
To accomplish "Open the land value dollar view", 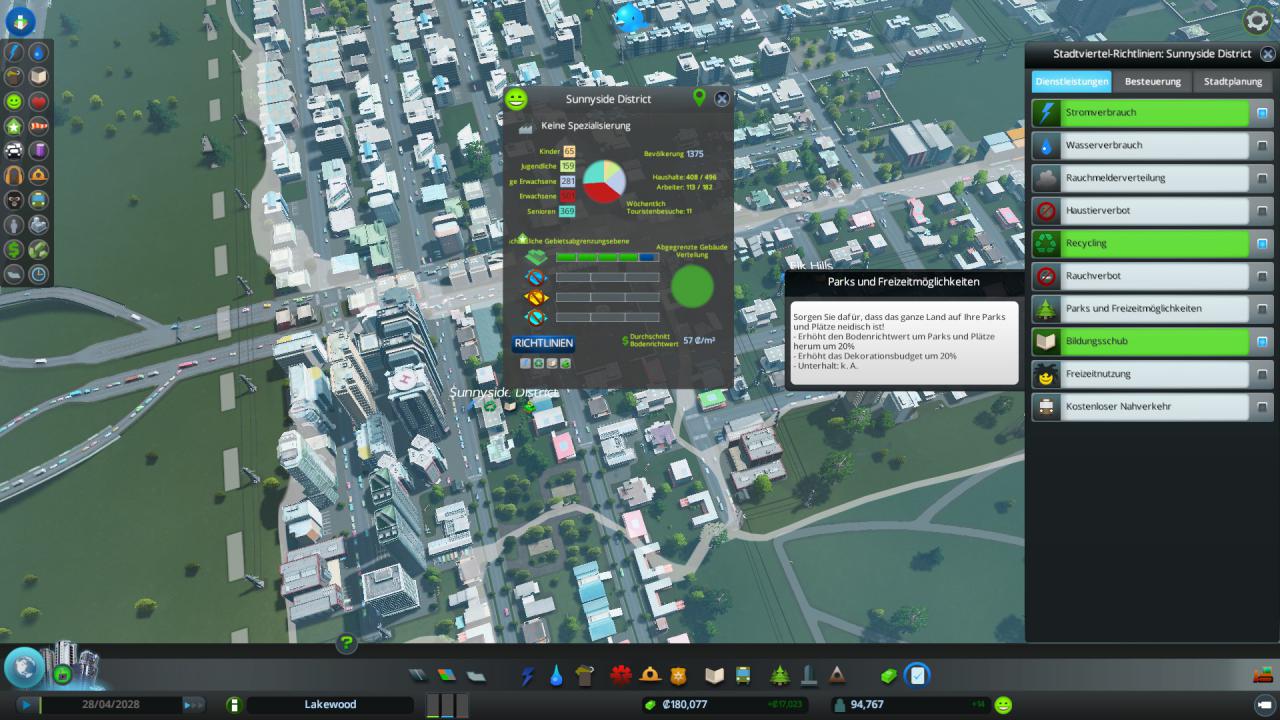I will click(x=14, y=250).
